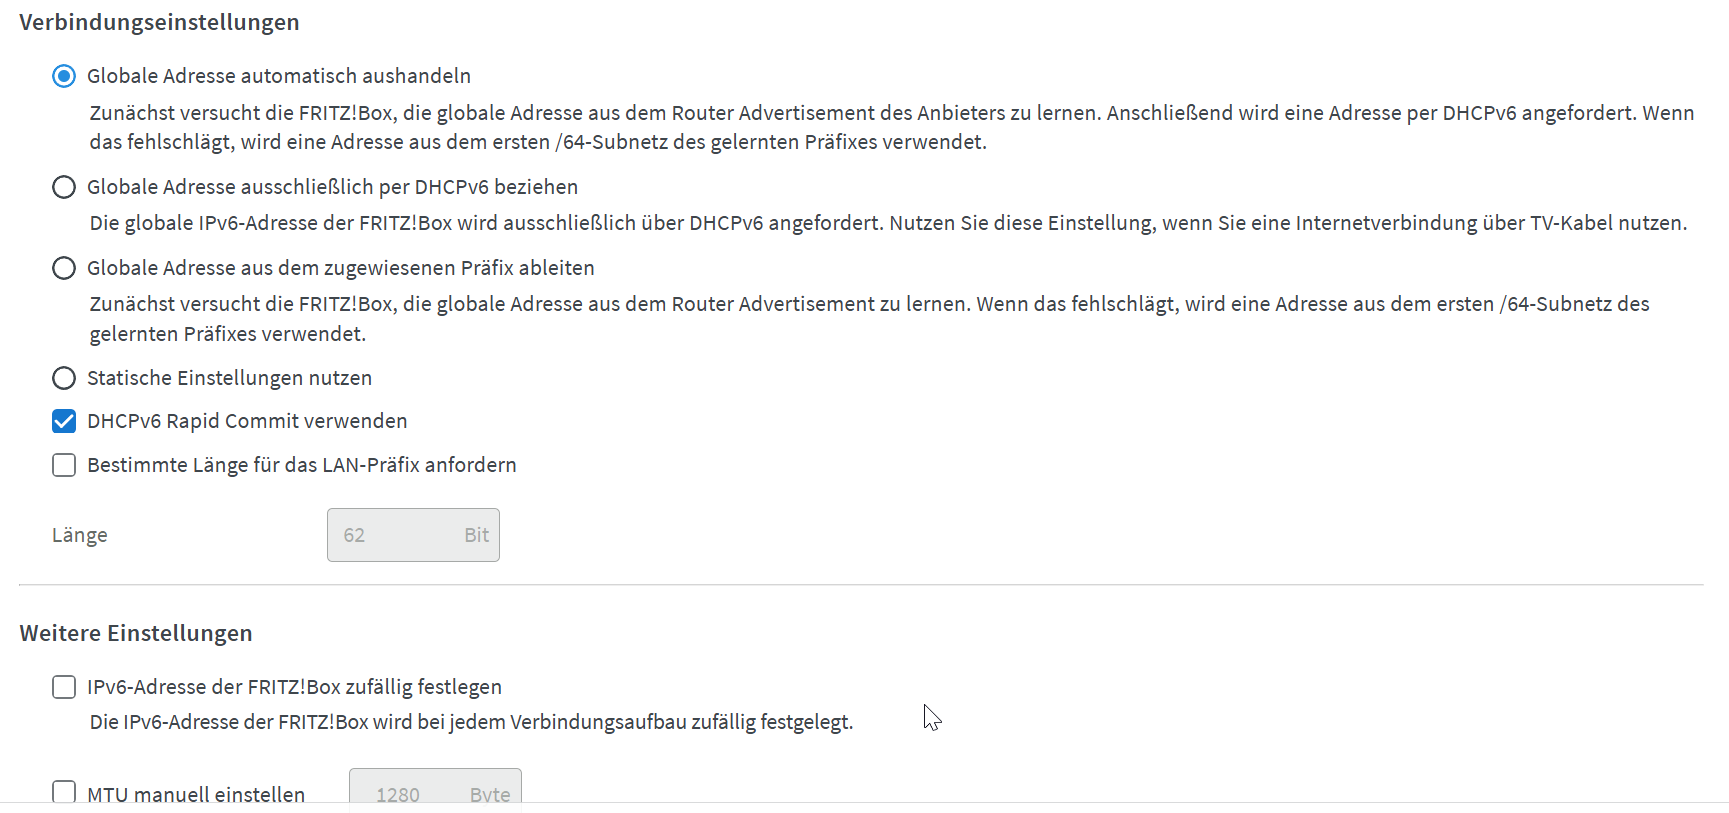The height and width of the screenshot is (813, 1729).
Task: Click the description starting 'Die globale IPv6-Adresse der FRITZ!Box'
Action: click(x=888, y=223)
